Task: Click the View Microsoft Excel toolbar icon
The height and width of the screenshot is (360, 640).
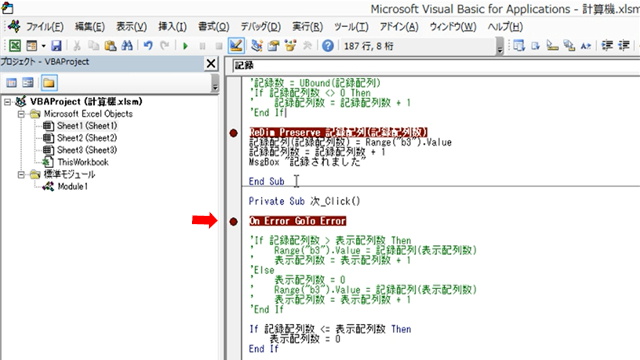Action: coord(15,46)
